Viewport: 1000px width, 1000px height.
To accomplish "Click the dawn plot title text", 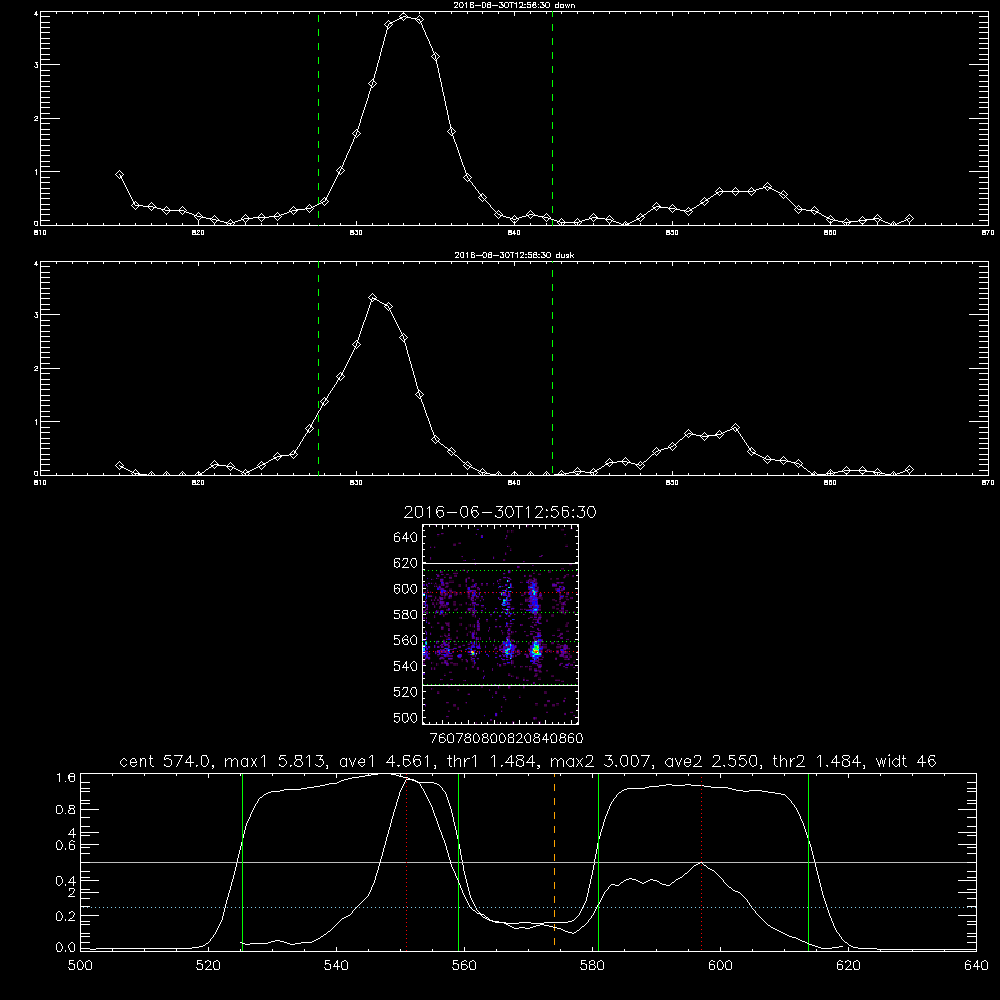I will [x=514, y=5].
